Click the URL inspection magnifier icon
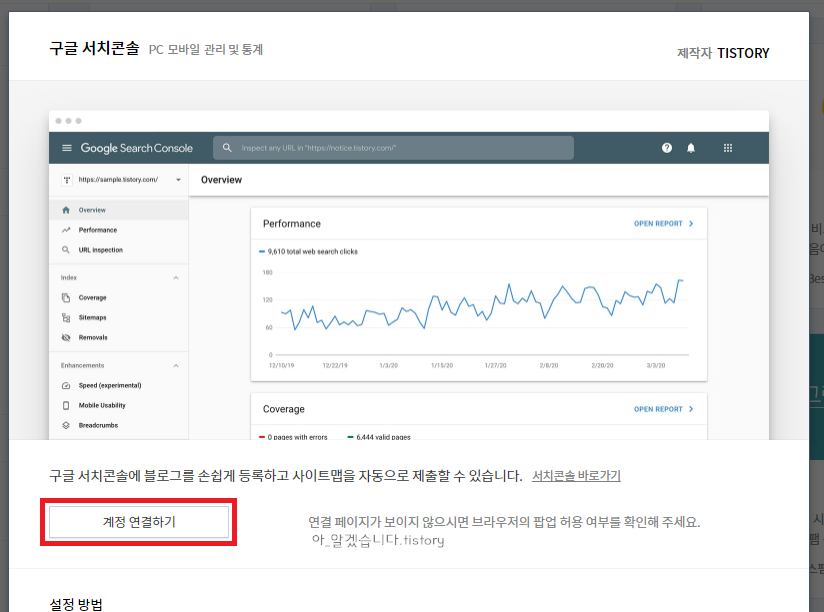Viewport: 824px width, 612px height. (66, 250)
